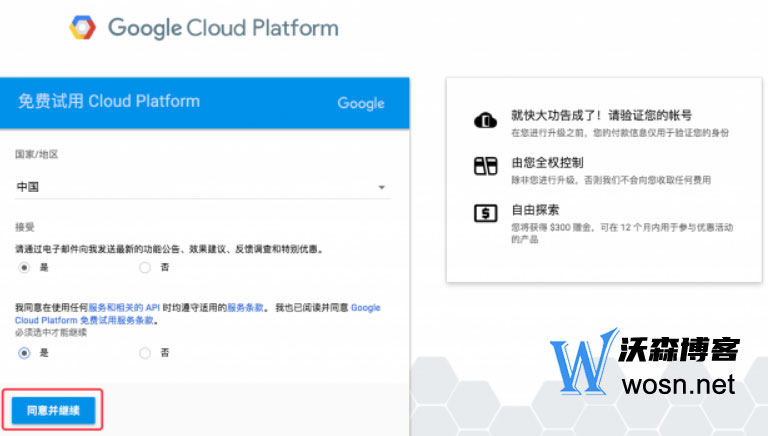
Task: Click the 由您全权控制 heading
Action: click(547, 163)
